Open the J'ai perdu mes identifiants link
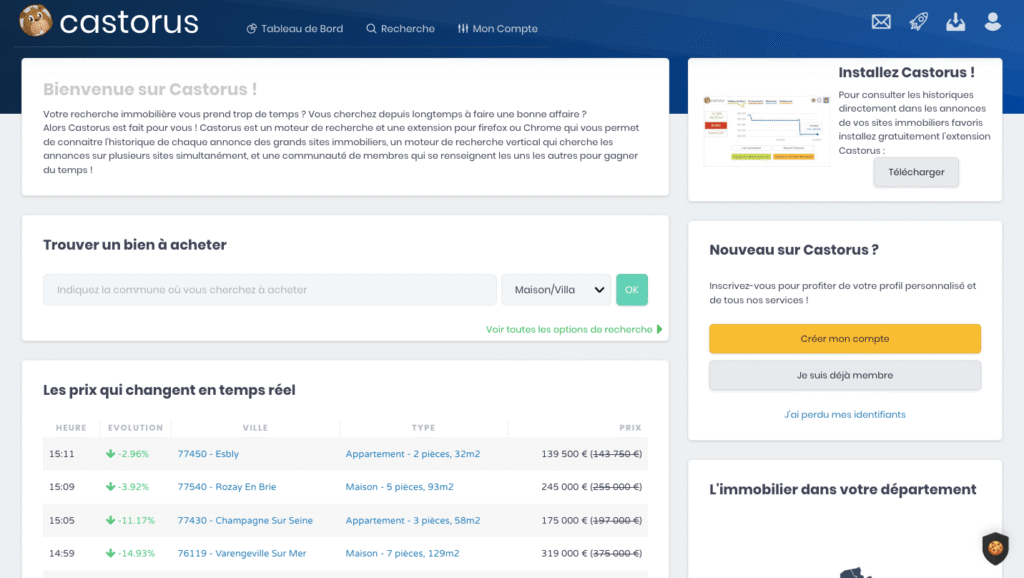The height and width of the screenshot is (578, 1024). (845, 414)
